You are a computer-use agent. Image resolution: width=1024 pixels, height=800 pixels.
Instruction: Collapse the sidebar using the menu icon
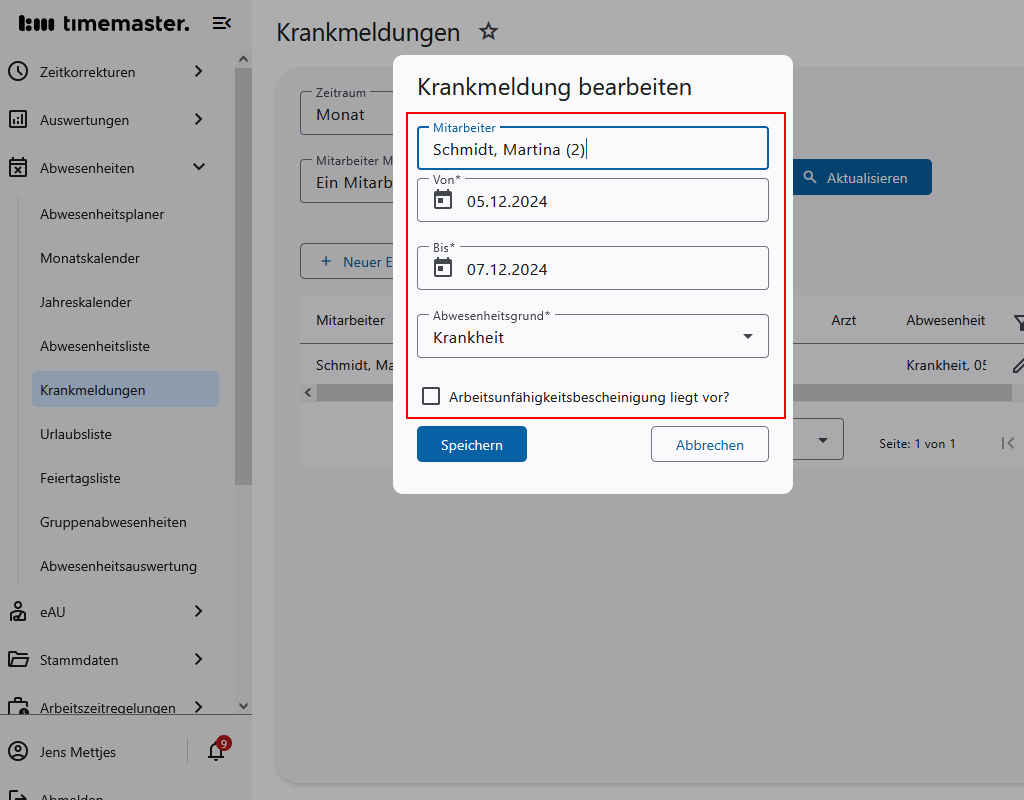222,24
